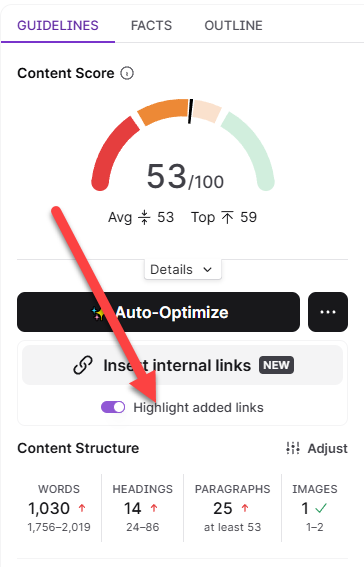
Task: Click the chain link icon
Action: [83, 365]
